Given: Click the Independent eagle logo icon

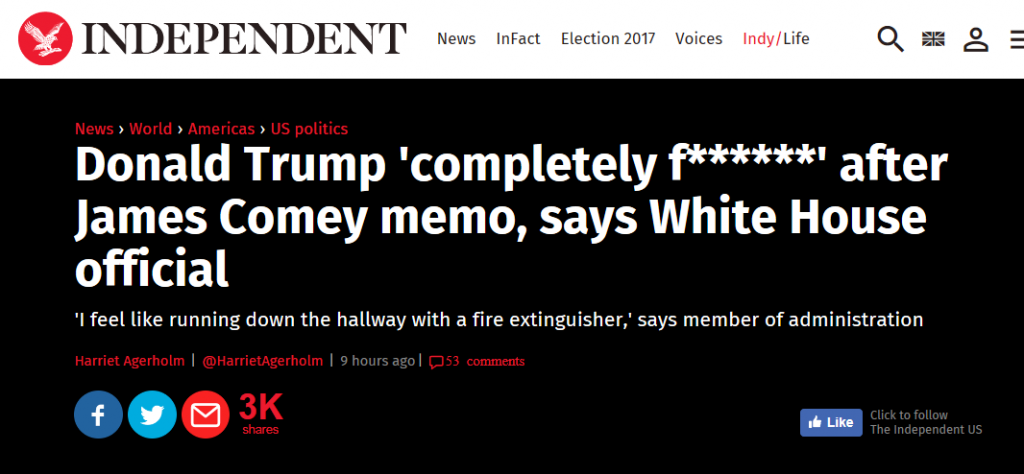Looking at the screenshot, I should pos(45,39).
